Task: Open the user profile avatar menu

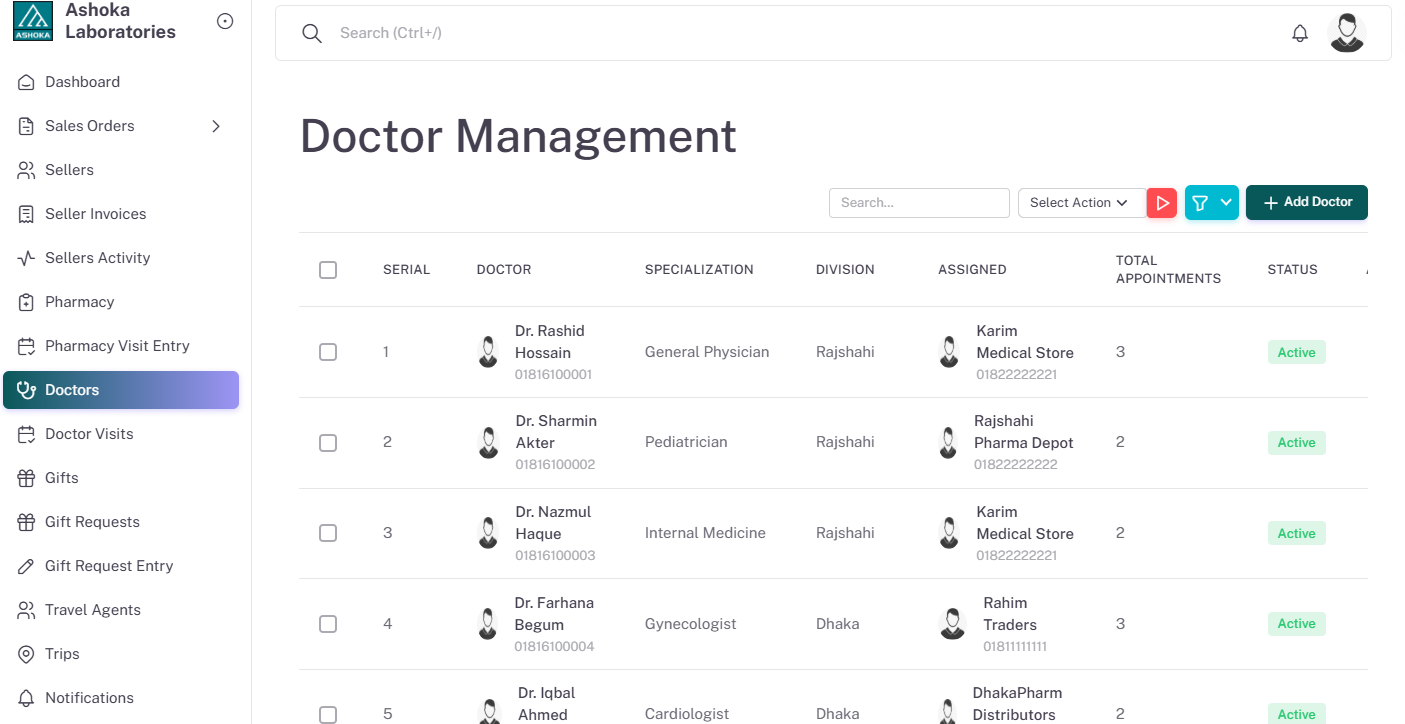Action: (1347, 33)
